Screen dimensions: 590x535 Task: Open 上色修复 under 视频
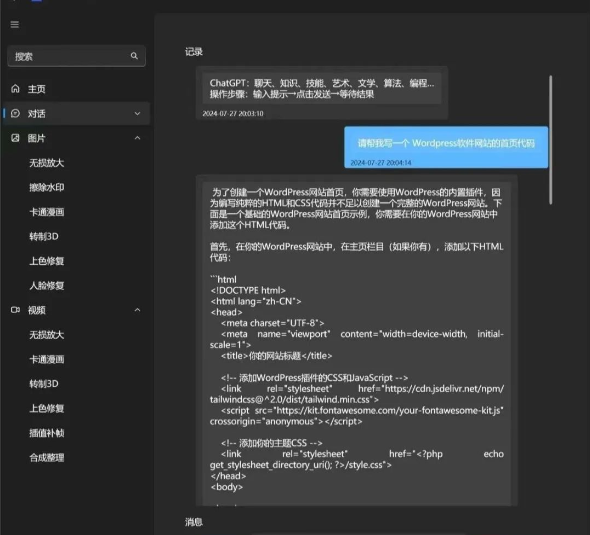click(47, 409)
